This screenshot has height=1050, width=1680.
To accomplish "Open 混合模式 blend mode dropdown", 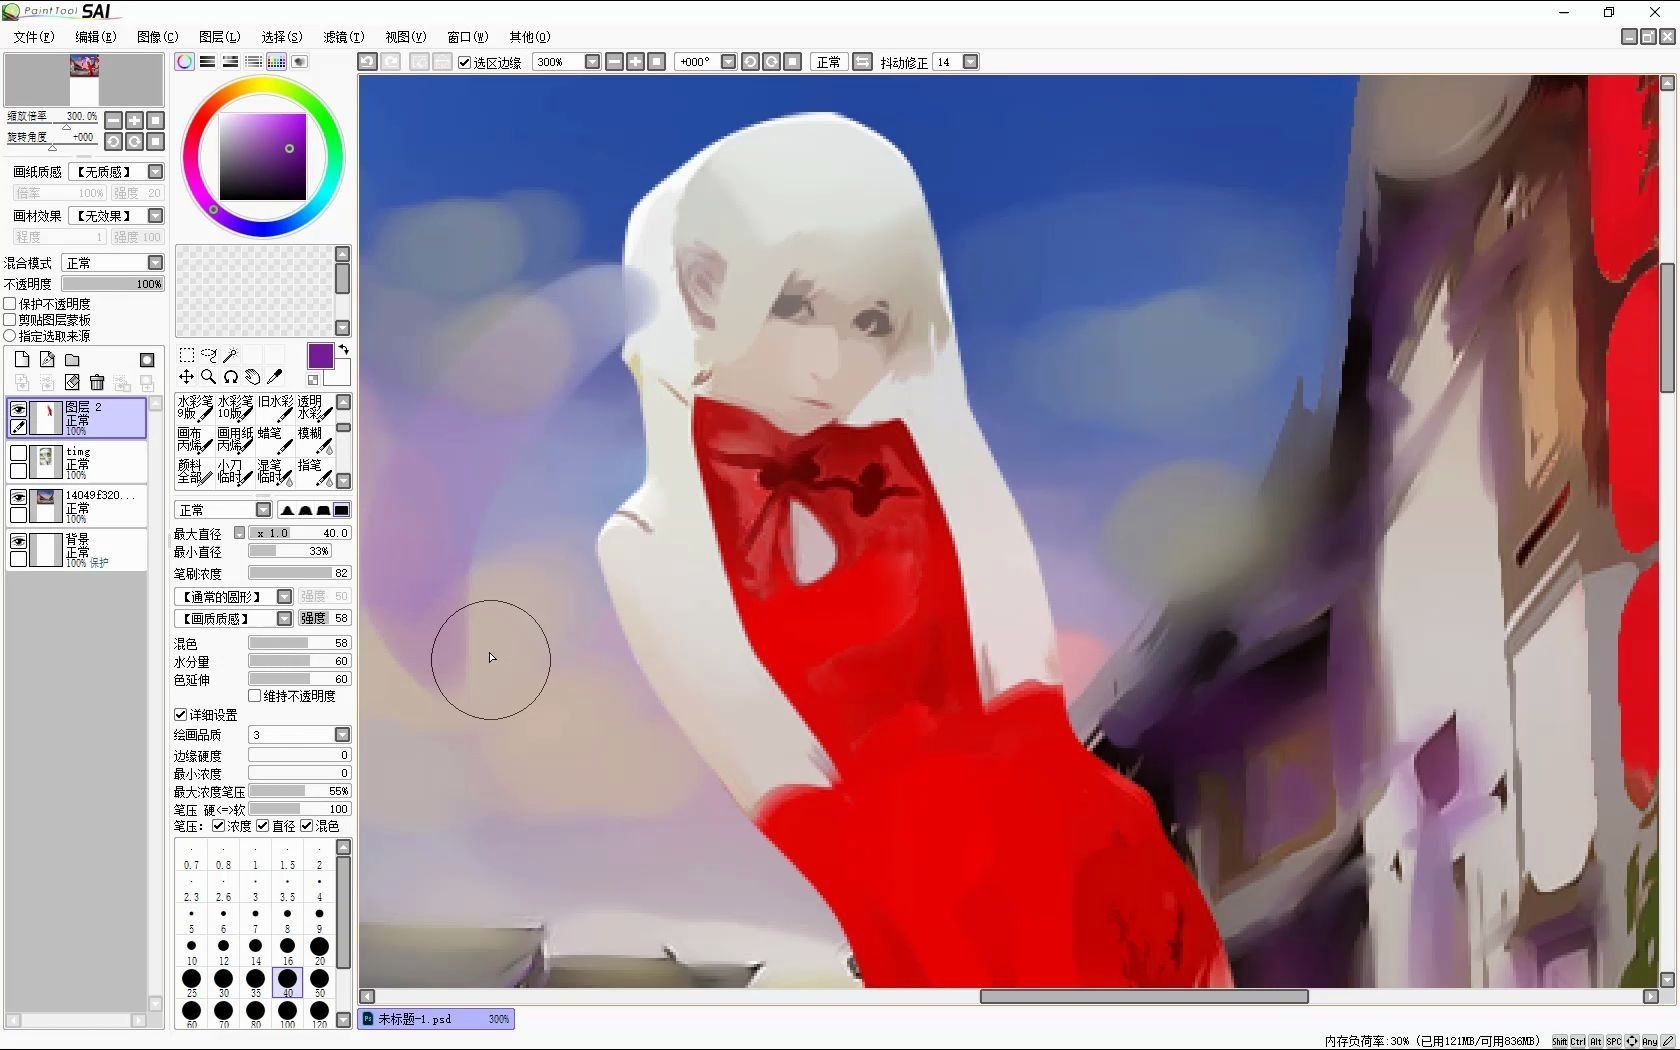I will pyautogui.click(x=155, y=263).
